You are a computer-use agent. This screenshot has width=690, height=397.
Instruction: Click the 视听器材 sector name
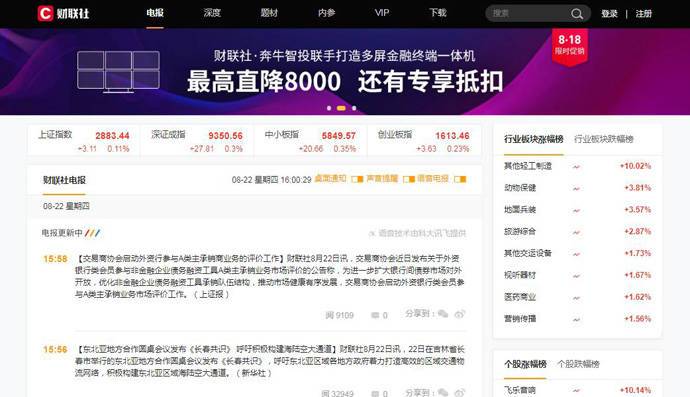pyautogui.click(x=520, y=276)
